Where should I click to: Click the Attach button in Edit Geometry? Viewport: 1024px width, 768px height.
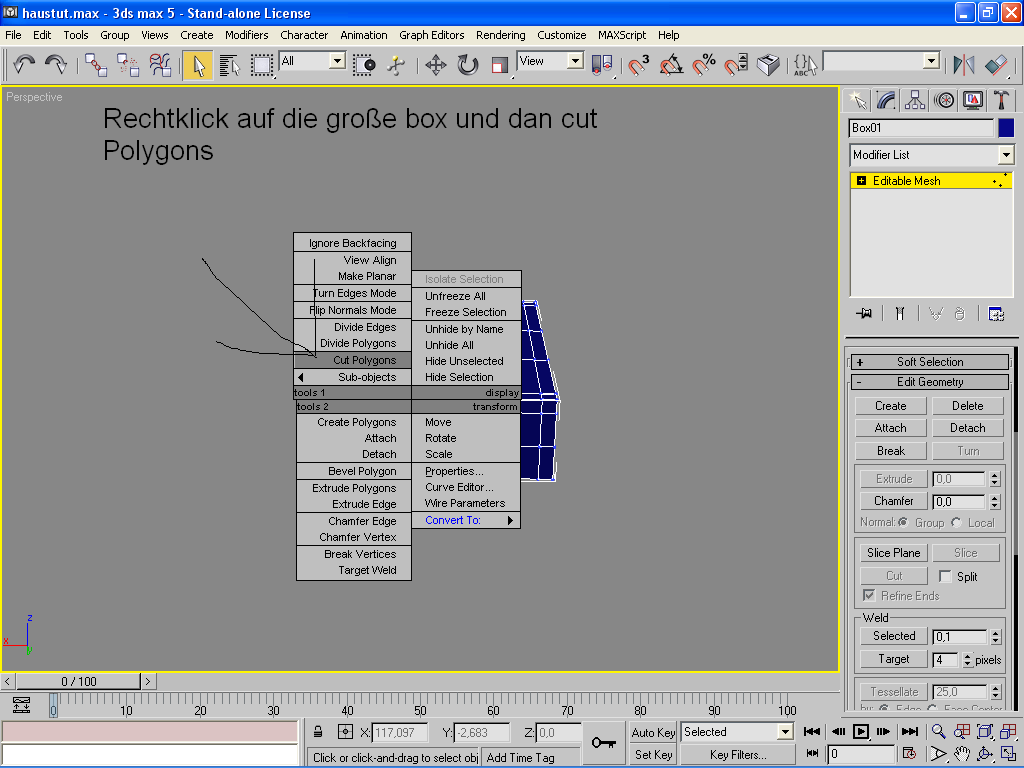pos(890,428)
